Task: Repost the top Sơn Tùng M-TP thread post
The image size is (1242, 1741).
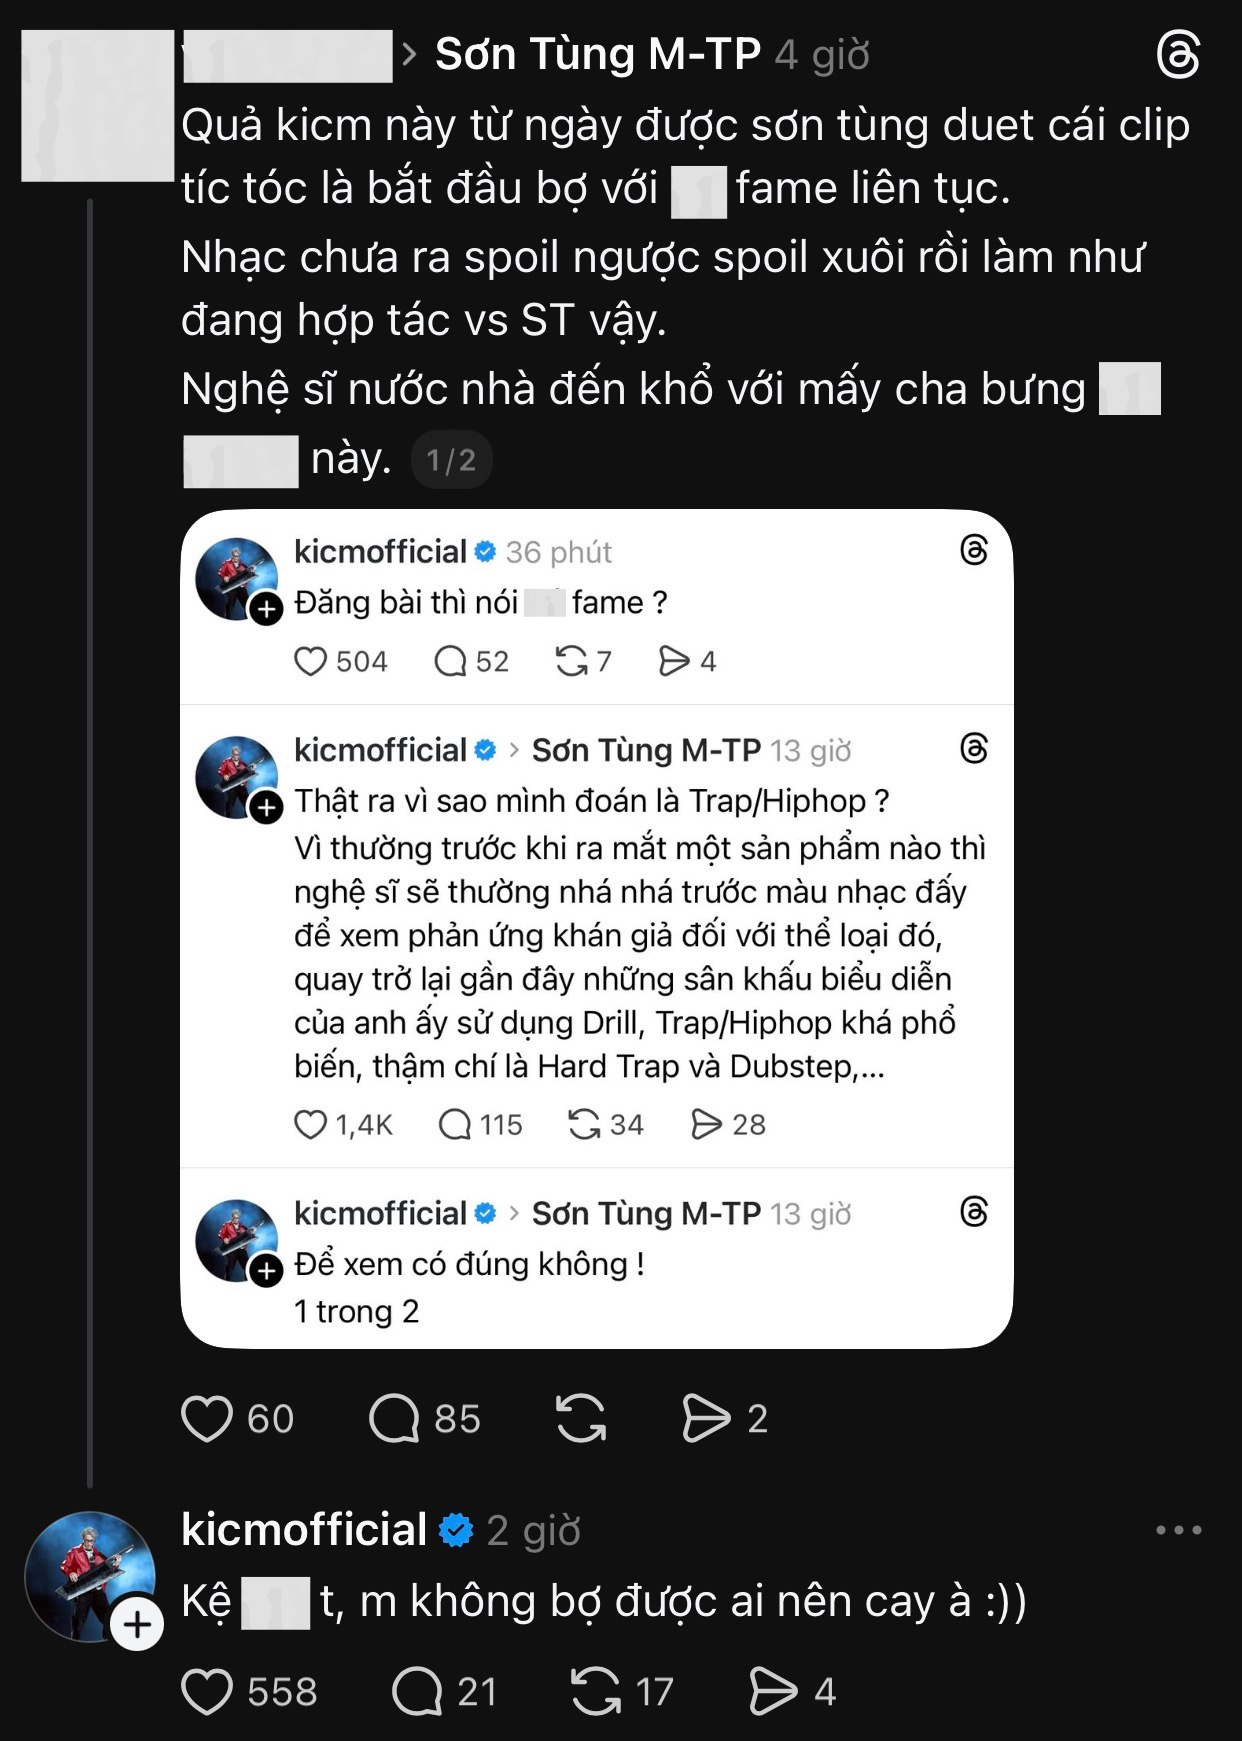Action: [x=581, y=1419]
